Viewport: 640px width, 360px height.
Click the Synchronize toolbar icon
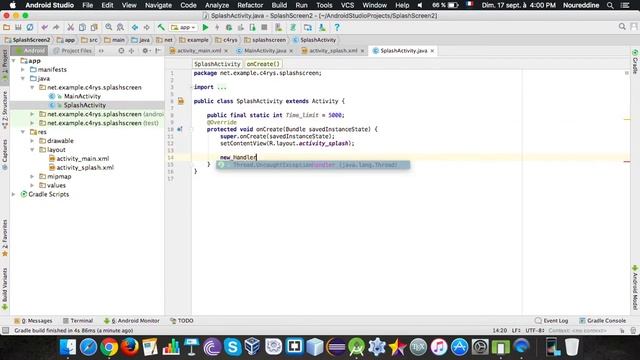tap(30, 27)
